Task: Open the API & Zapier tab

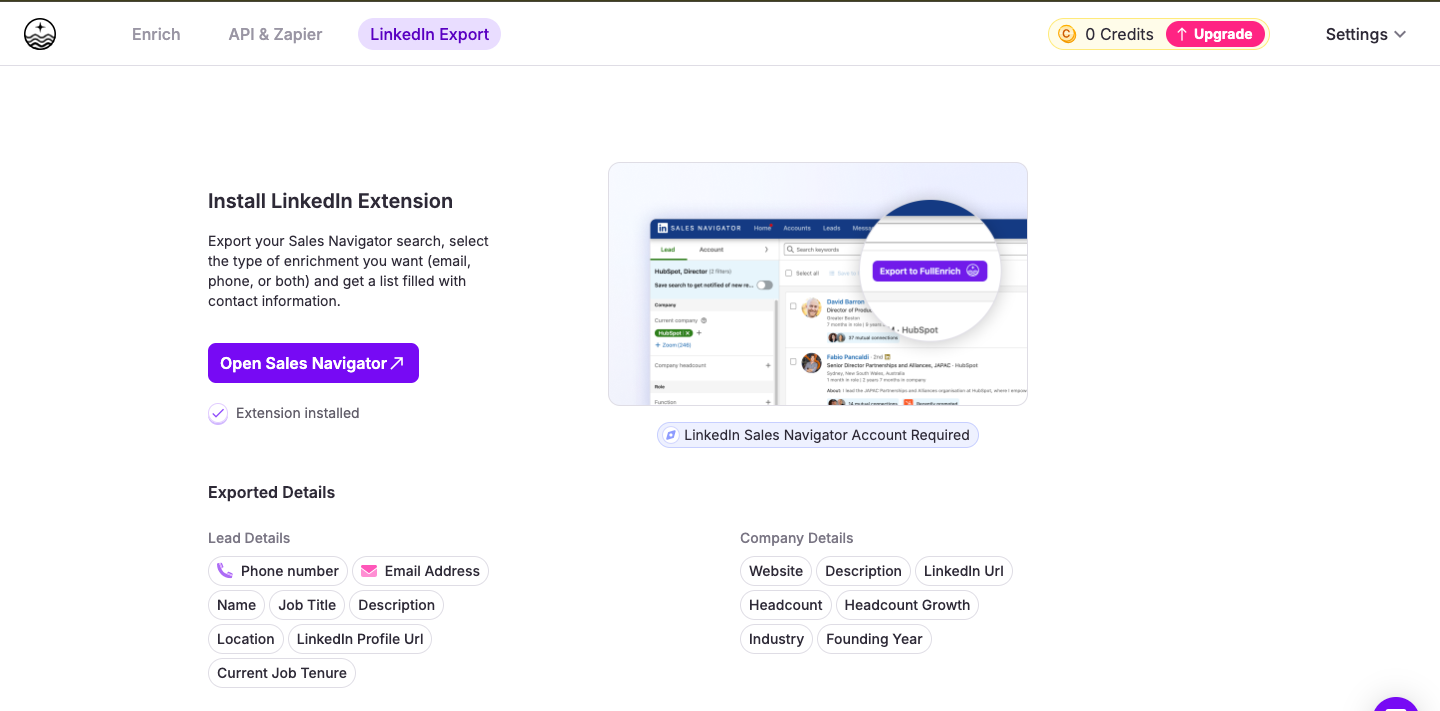Action: [275, 34]
